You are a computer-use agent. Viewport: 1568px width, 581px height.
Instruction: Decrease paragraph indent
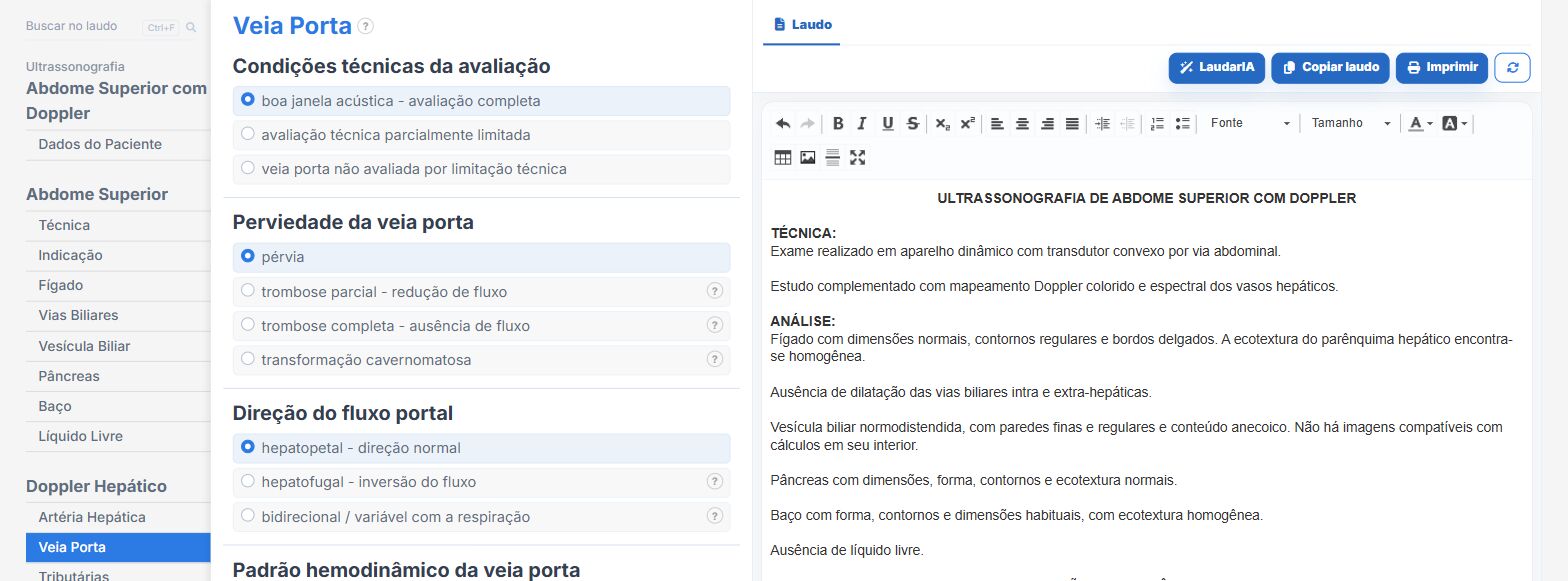[1127, 123]
